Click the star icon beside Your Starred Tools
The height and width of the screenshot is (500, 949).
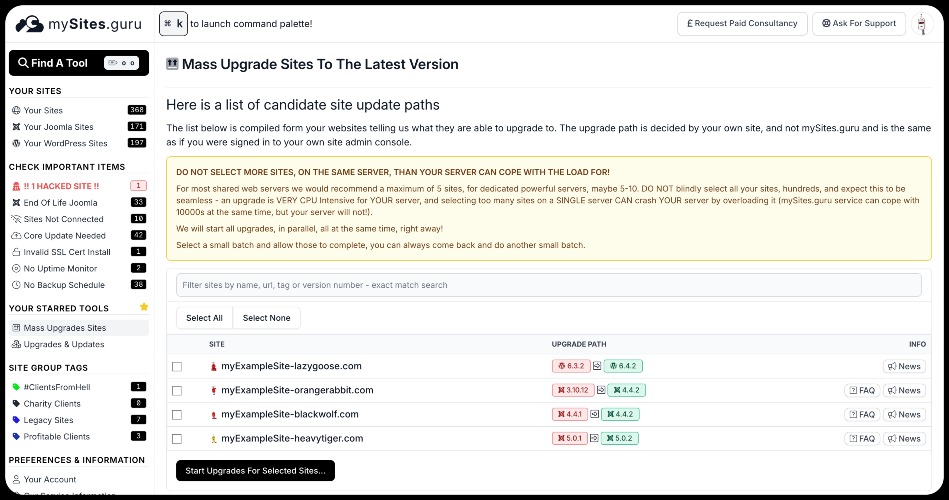click(x=144, y=307)
